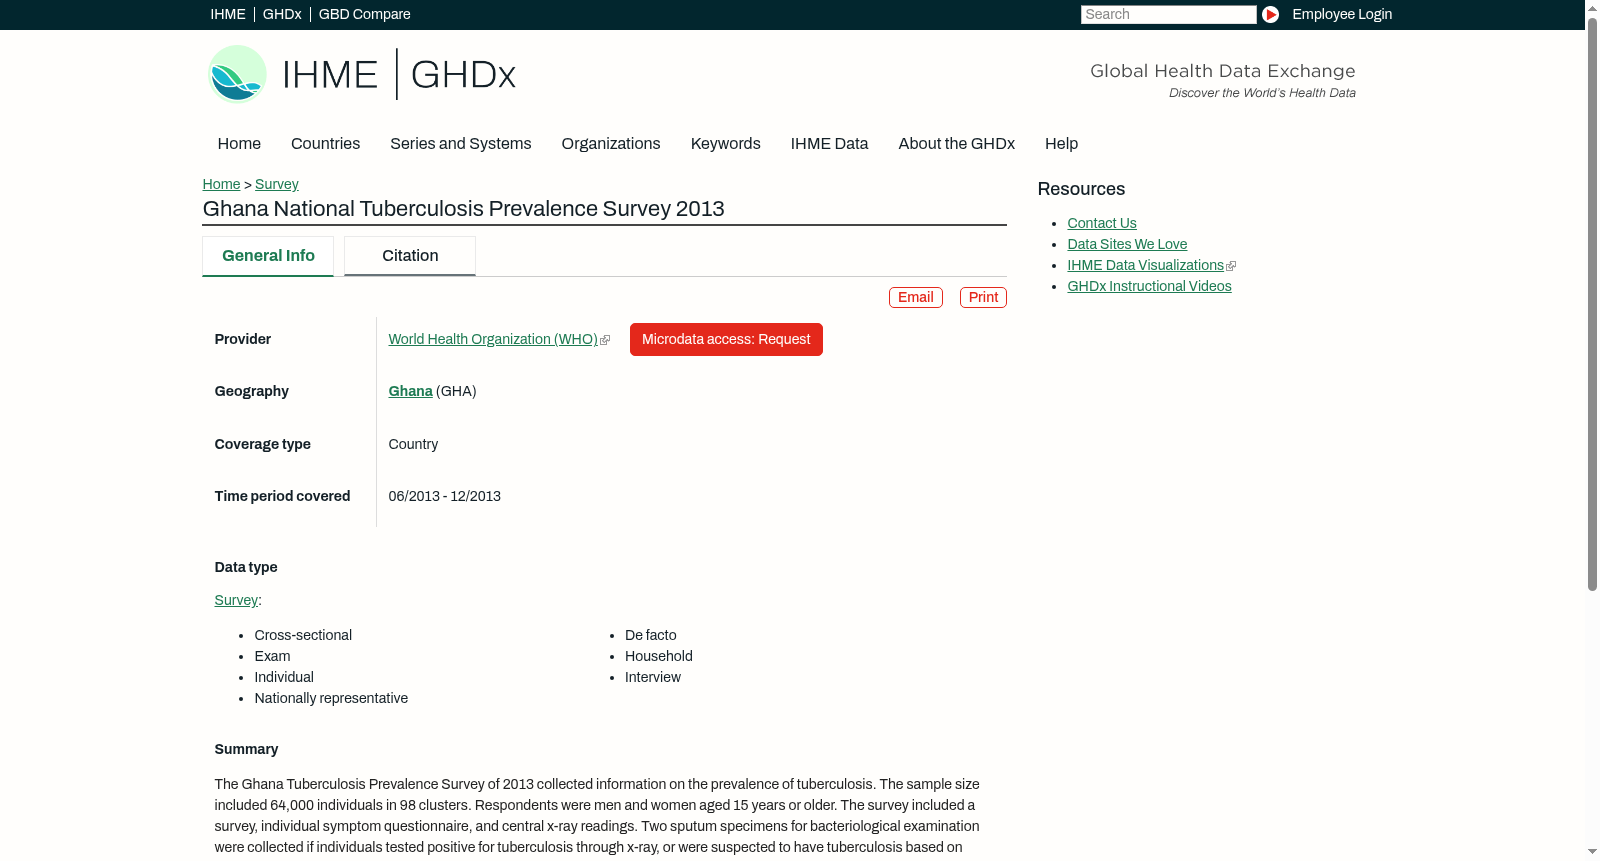Click the 'Data type' heading
The image size is (1600, 861).
click(x=245, y=567)
